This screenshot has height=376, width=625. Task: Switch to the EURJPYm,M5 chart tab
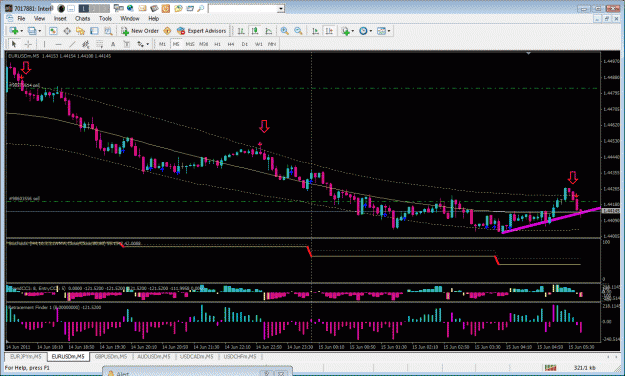point(26,356)
